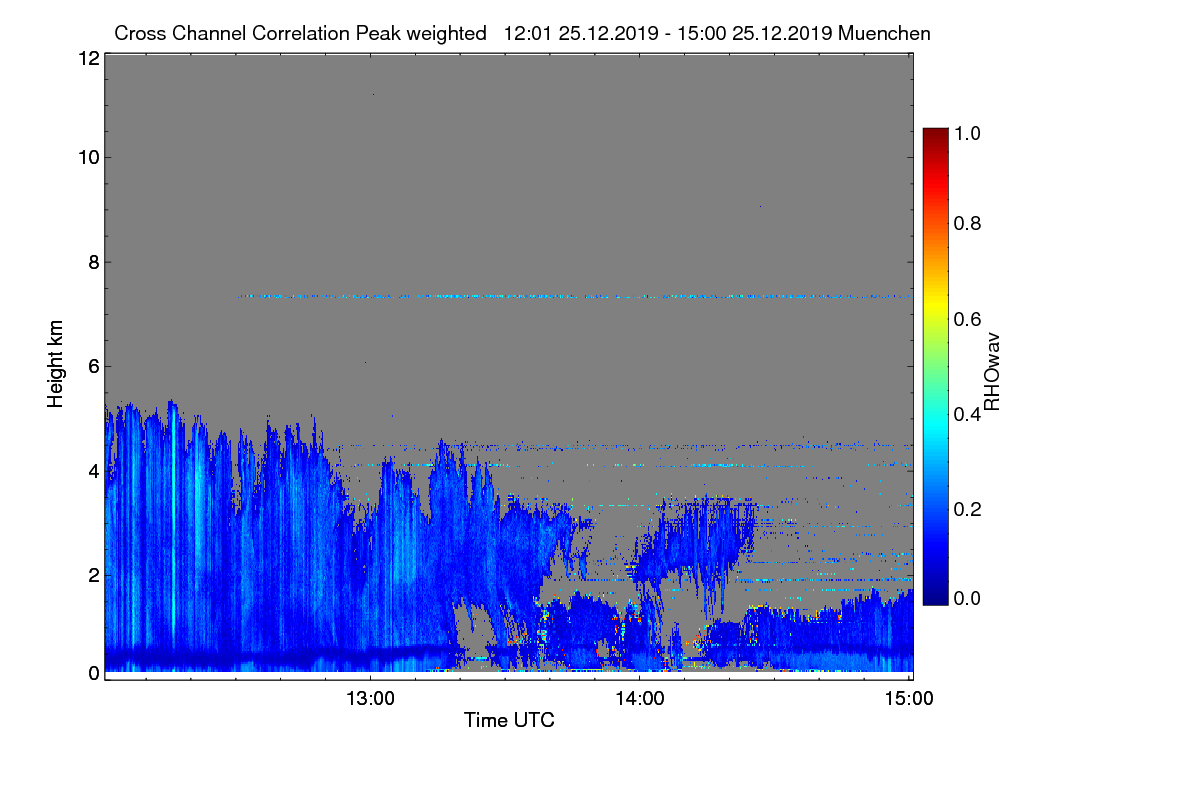Click the date range text '12:01 25.12.2019 - 15:00 25.12.2019'
This screenshot has width=1200, height=800.
pyautogui.click(x=669, y=33)
